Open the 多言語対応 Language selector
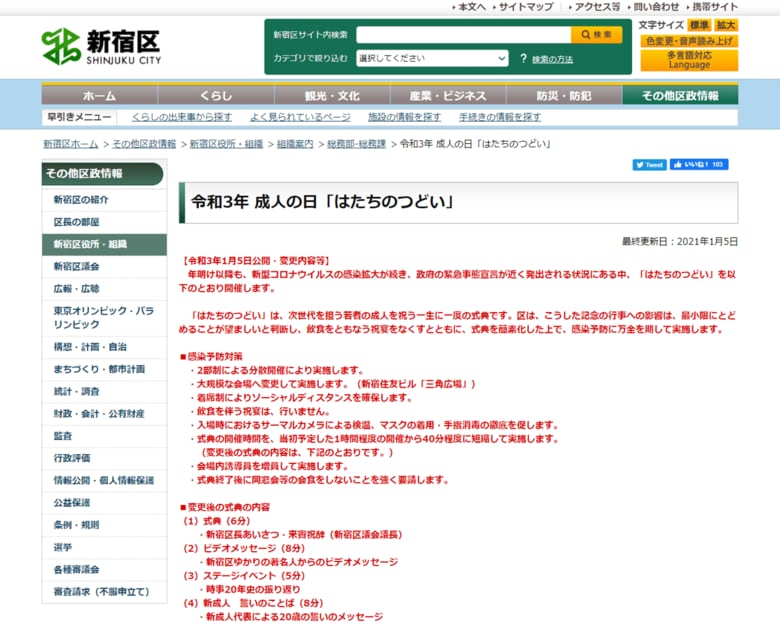780x629 pixels. [689, 60]
